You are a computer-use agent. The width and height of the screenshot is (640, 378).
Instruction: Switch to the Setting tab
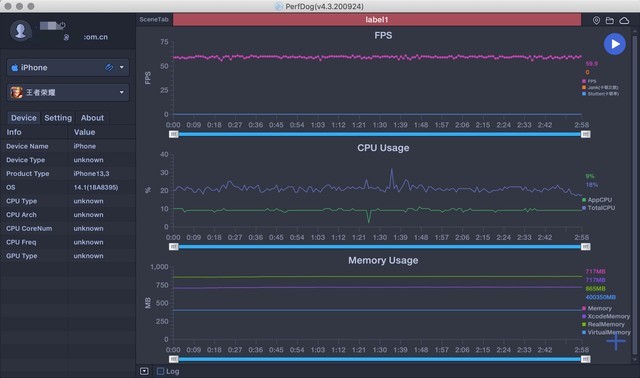[58, 118]
